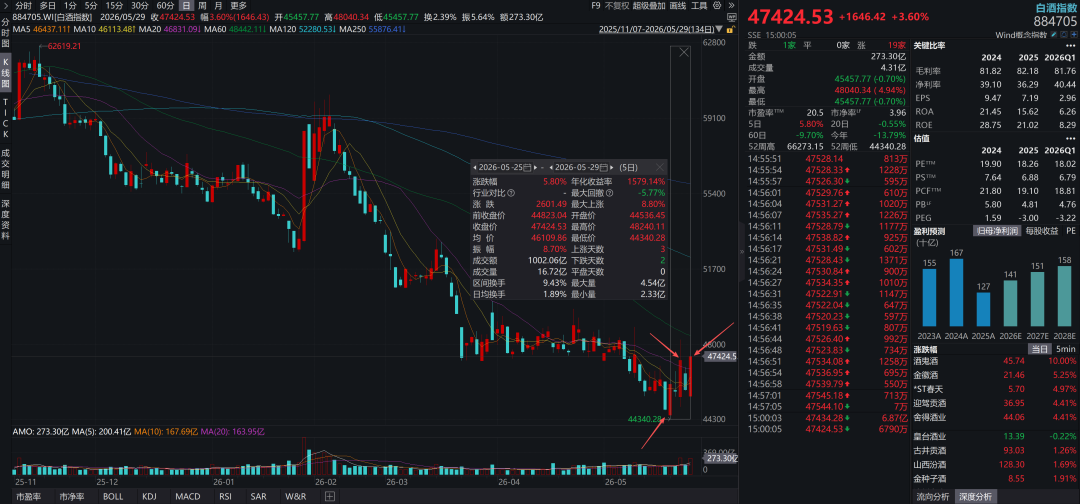The height and width of the screenshot is (504, 1080).
Task: Toggle 不复权 price adjustment mode
Action: 617,5
